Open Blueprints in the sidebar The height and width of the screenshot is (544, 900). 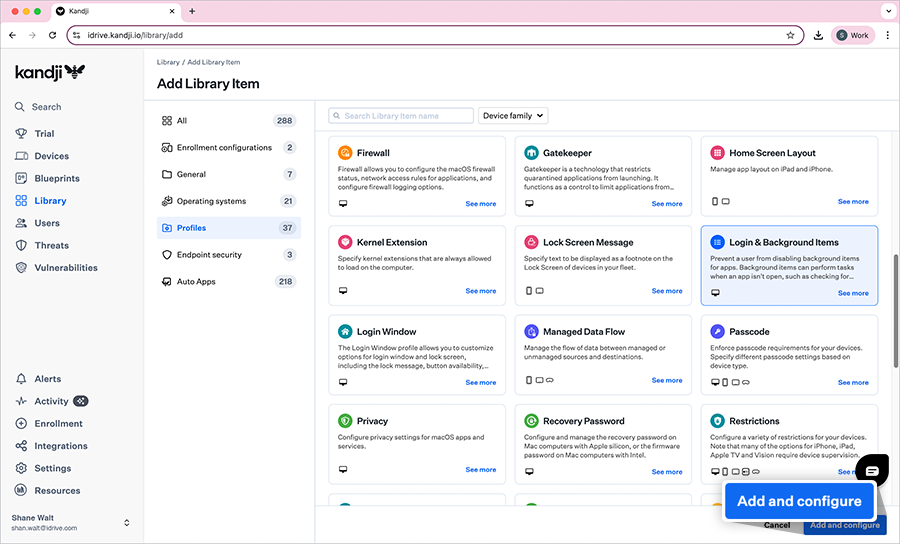click(x=56, y=178)
